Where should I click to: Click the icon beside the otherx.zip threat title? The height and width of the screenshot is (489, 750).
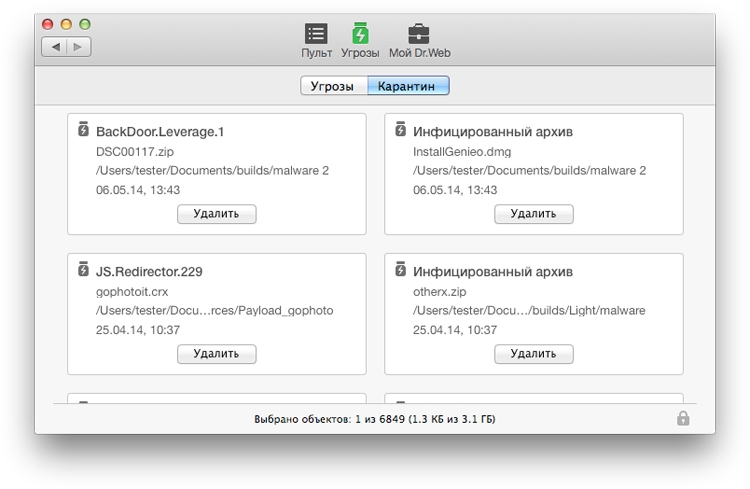[401, 270]
